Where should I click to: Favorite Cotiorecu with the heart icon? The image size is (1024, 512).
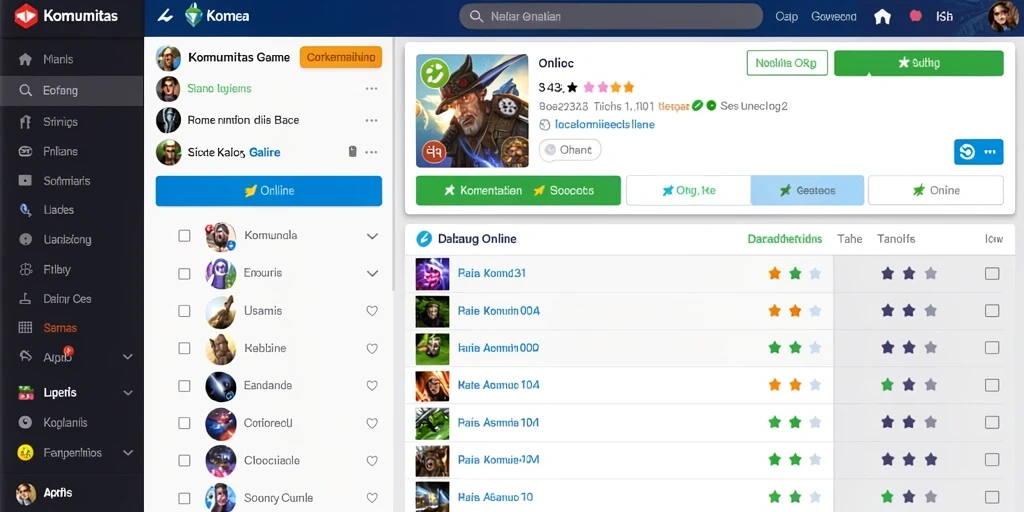coord(372,423)
